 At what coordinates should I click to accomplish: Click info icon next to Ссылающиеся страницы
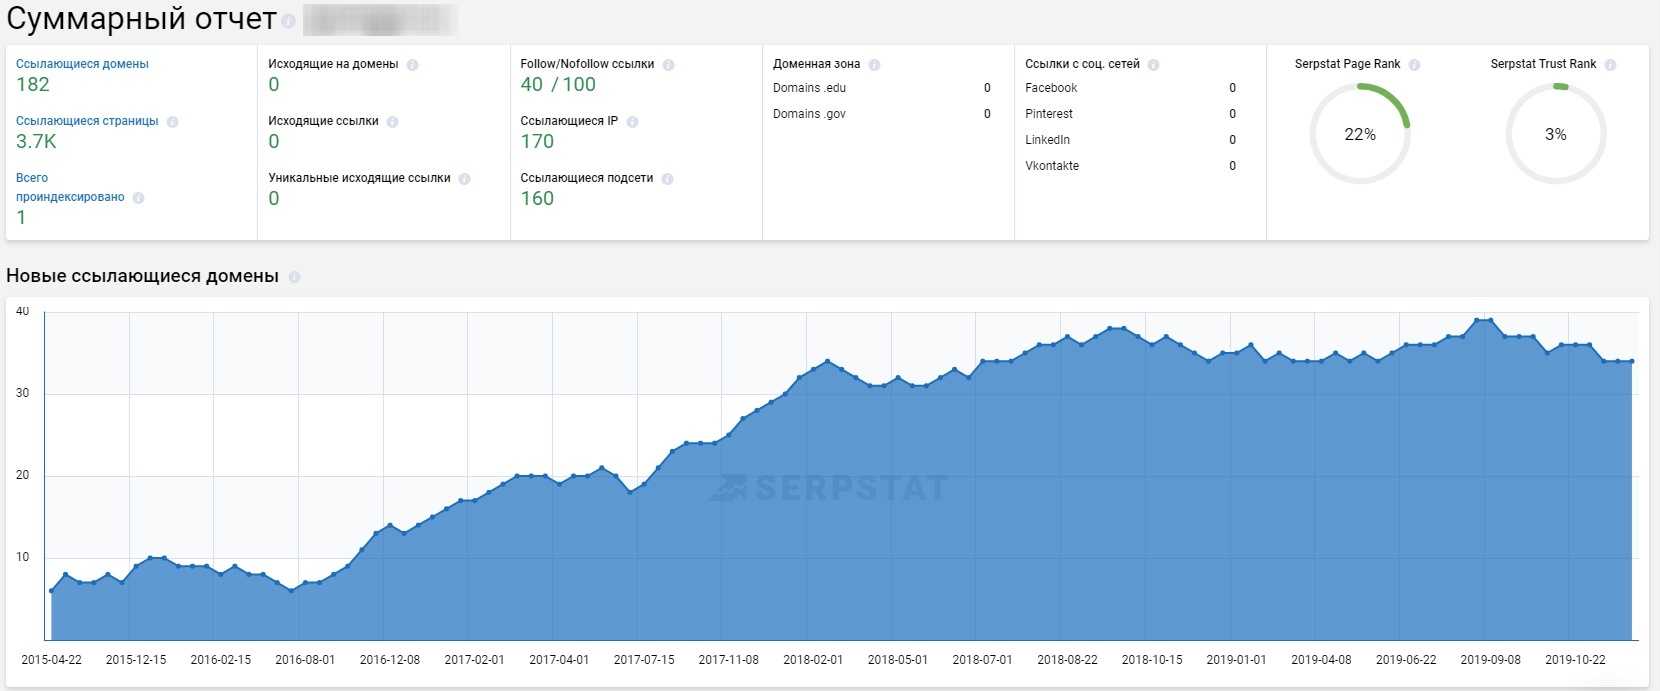coord(173,122)
